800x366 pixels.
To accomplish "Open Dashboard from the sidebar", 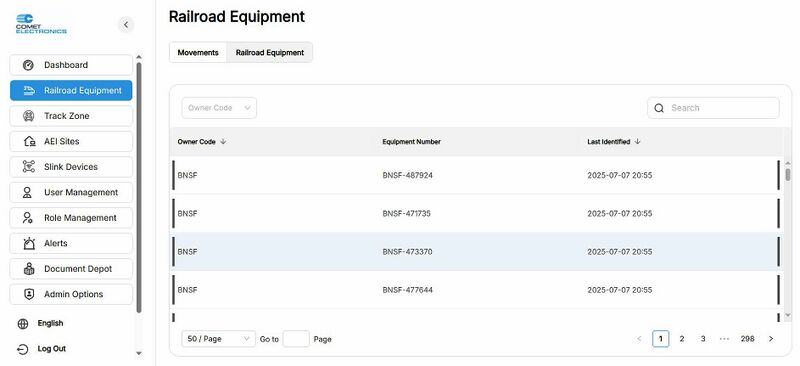I will pyautogui.click(x=71, y=65).
